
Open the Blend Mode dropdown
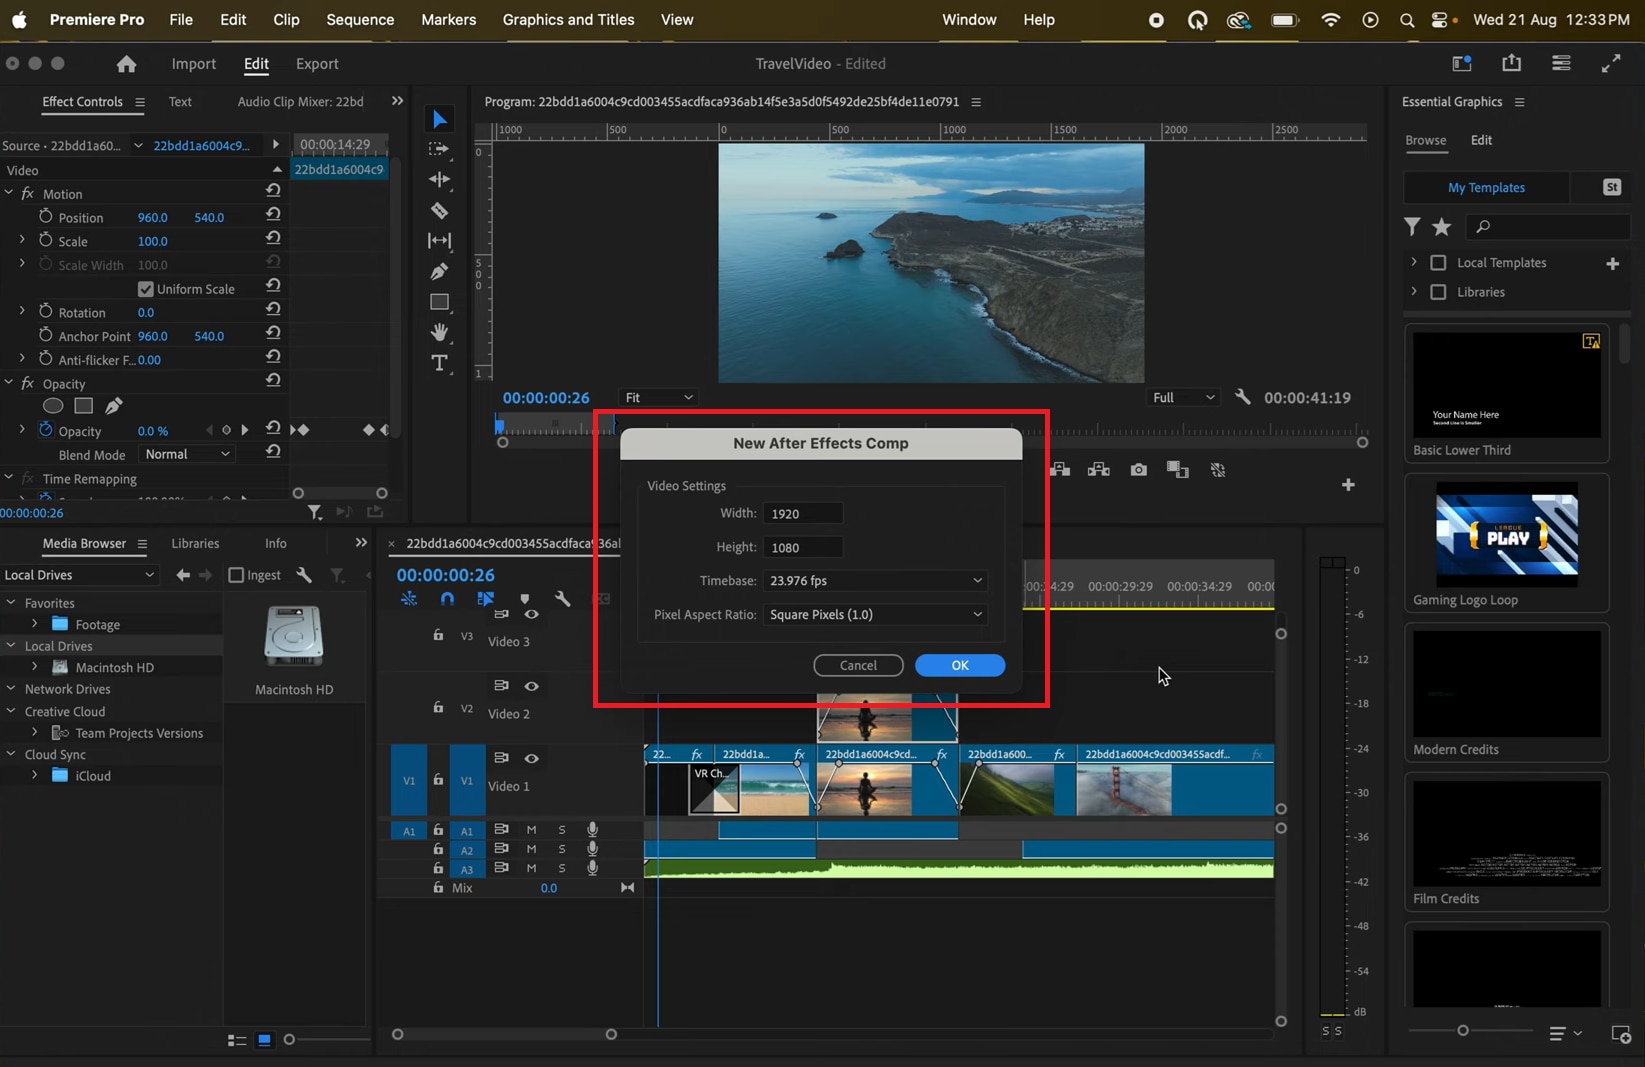(x=187, y=454)
